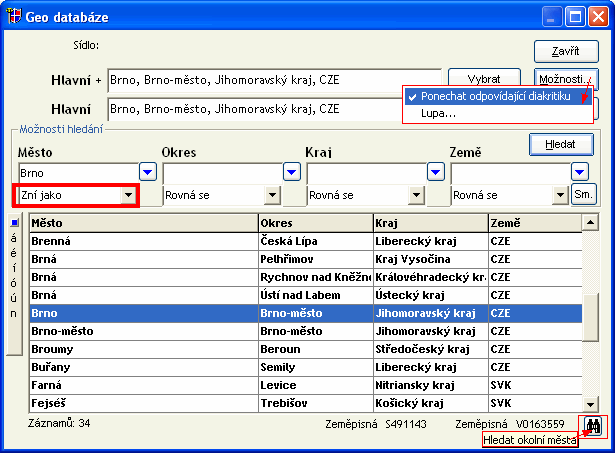This screenshot has width=615, height=453.
Task: Click the Beroun district cell
Action: pyautogui.click(x=316, y=349)
